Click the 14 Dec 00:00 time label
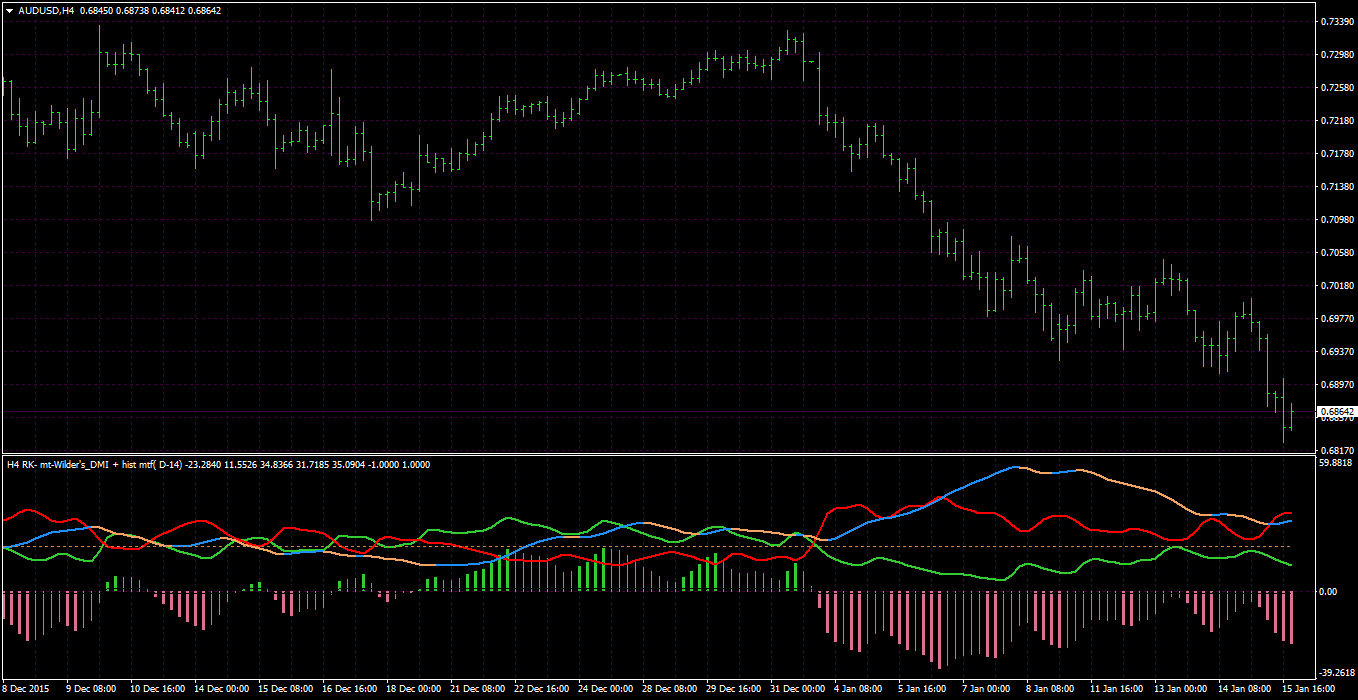The image size is (1358, 700). (x=221, y=689)
